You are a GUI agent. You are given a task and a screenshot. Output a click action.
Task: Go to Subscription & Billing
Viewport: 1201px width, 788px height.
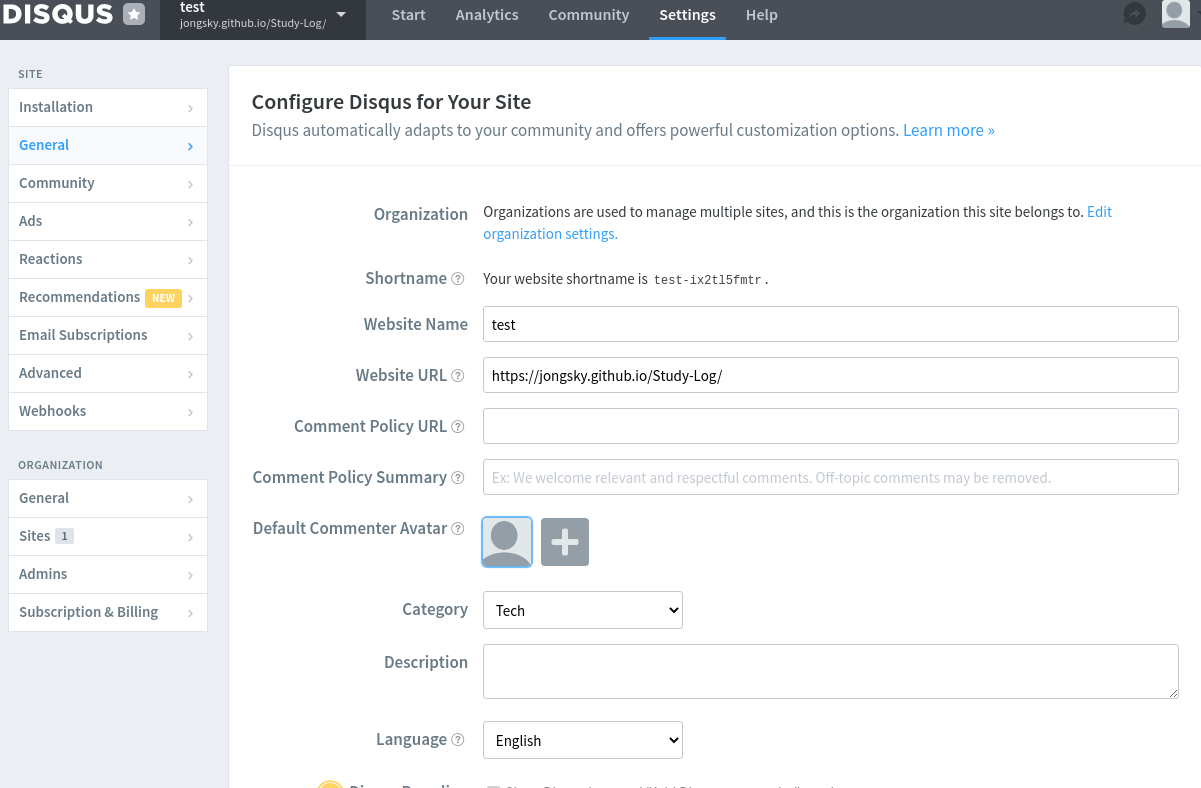[x=108, y=612]
